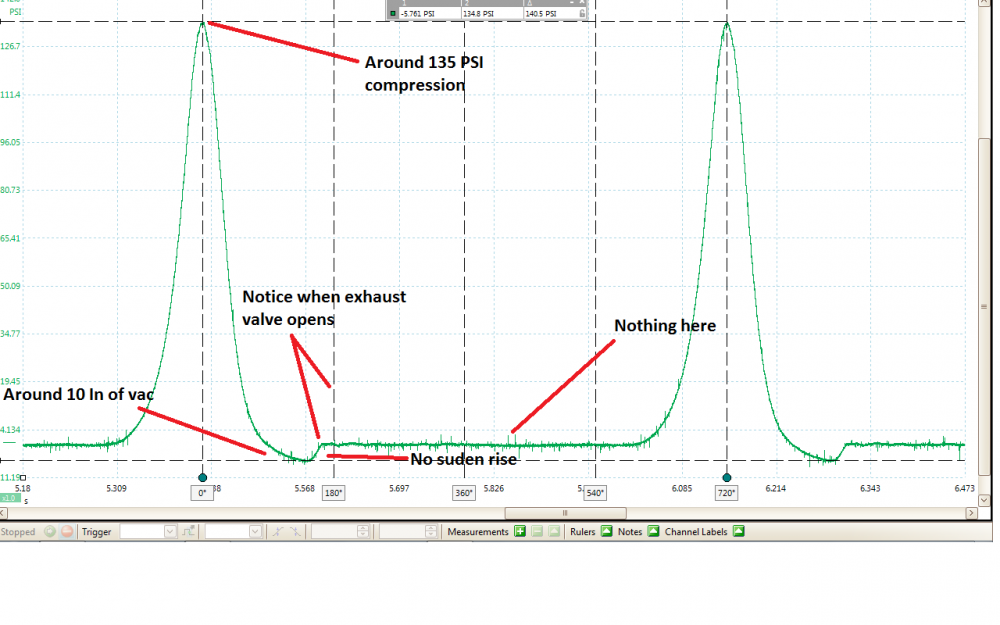Click the x1.0 zoom factor label
Screen dimensions: 1000x625
(x=9, y=499)
